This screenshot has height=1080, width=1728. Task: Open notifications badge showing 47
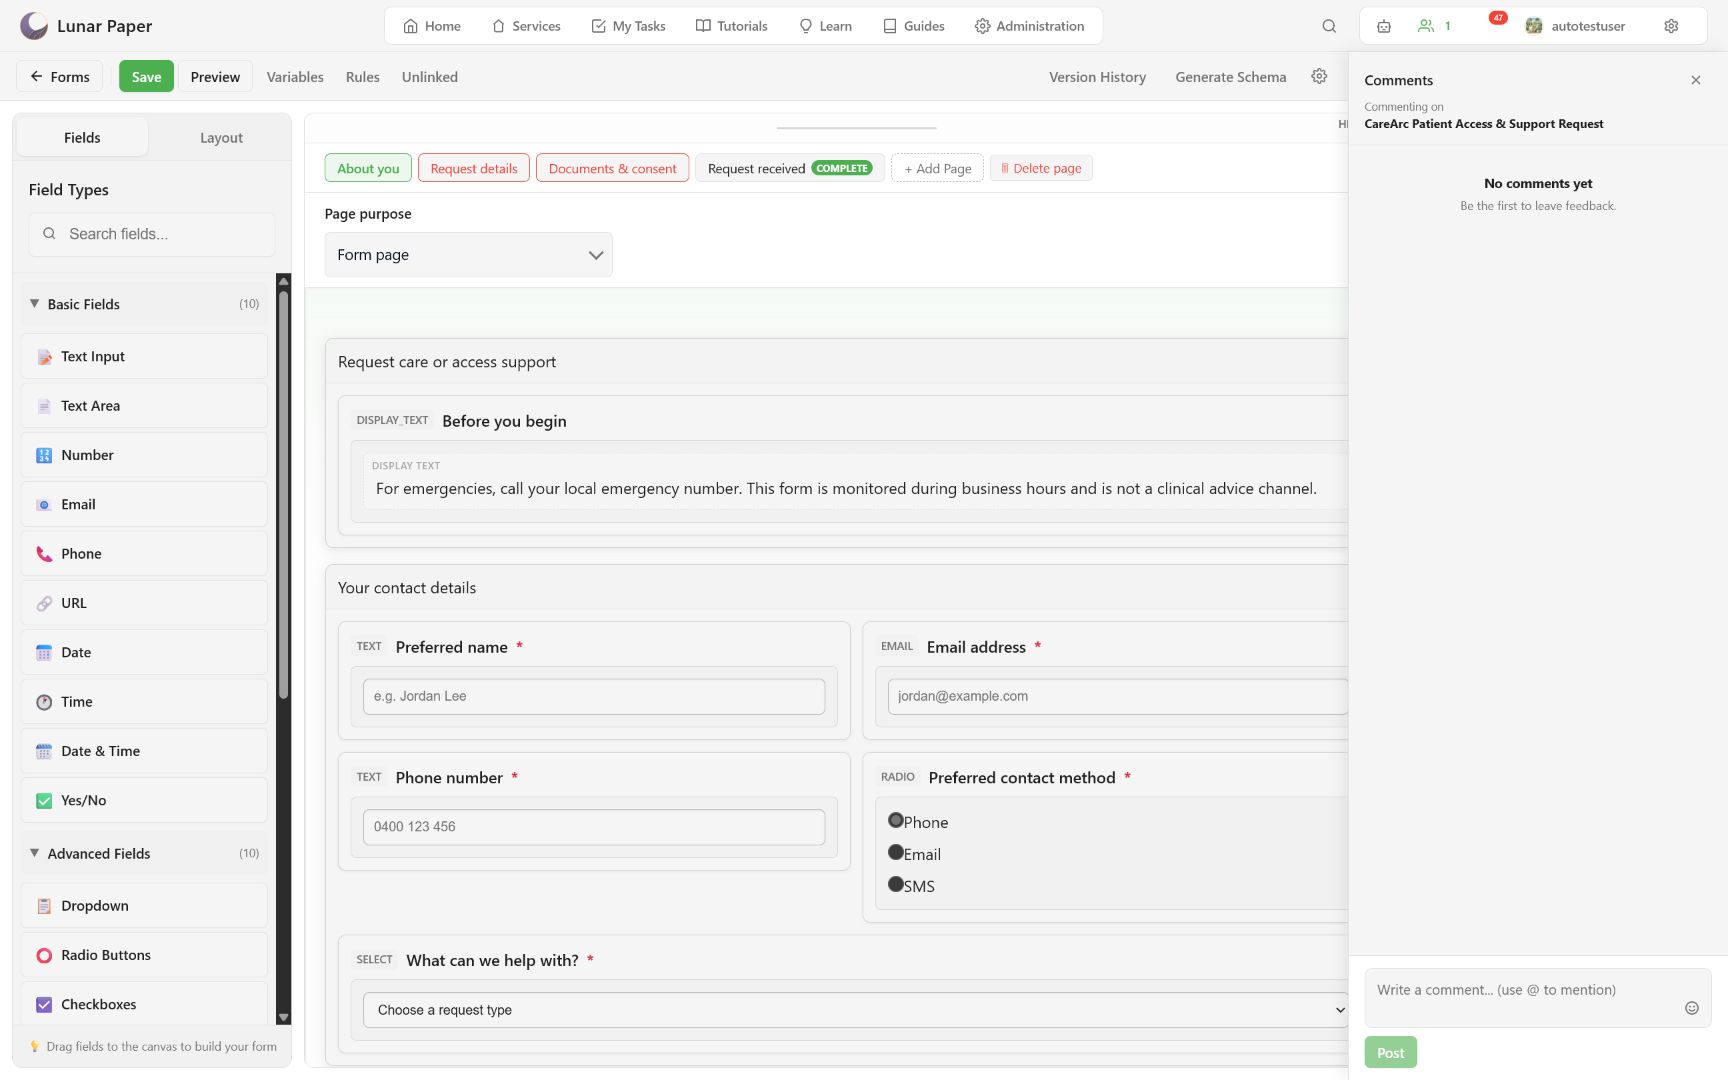point(1498,18)
